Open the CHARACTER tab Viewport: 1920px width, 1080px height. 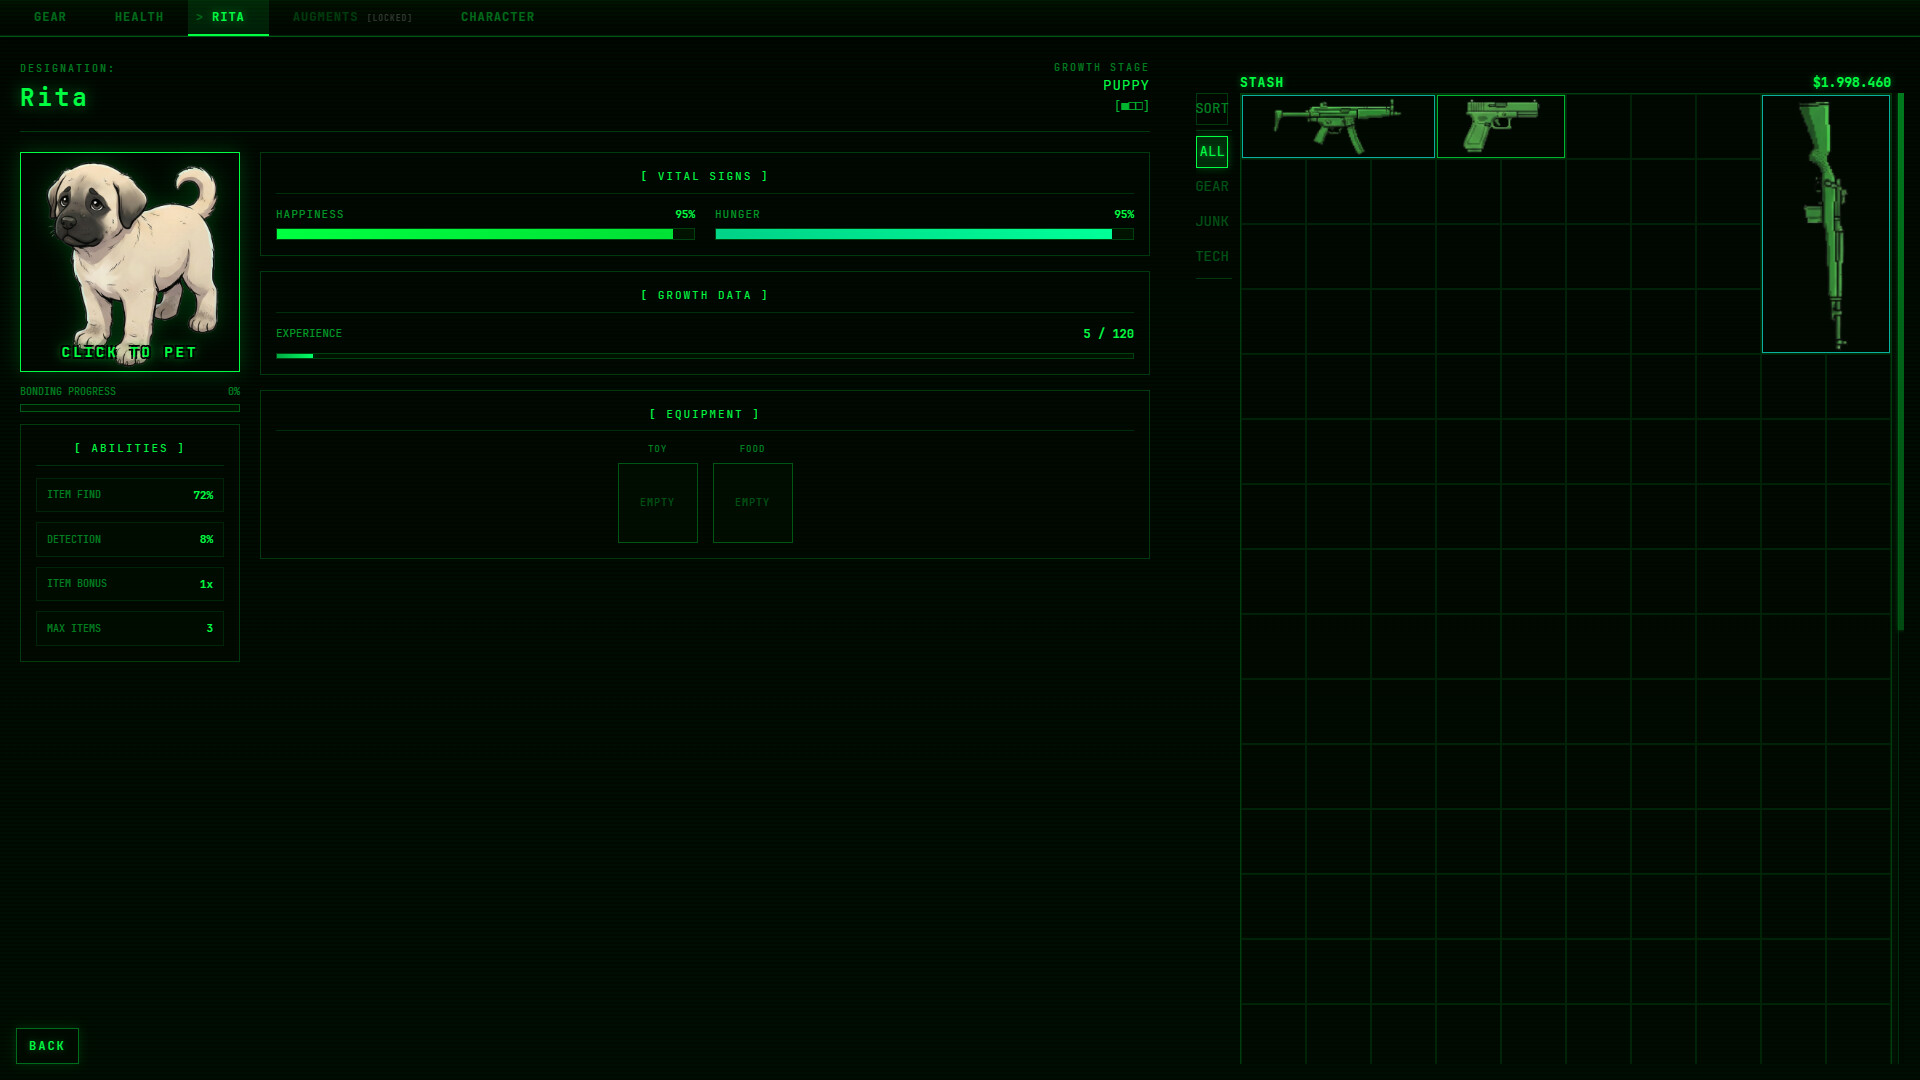[497, 16]
